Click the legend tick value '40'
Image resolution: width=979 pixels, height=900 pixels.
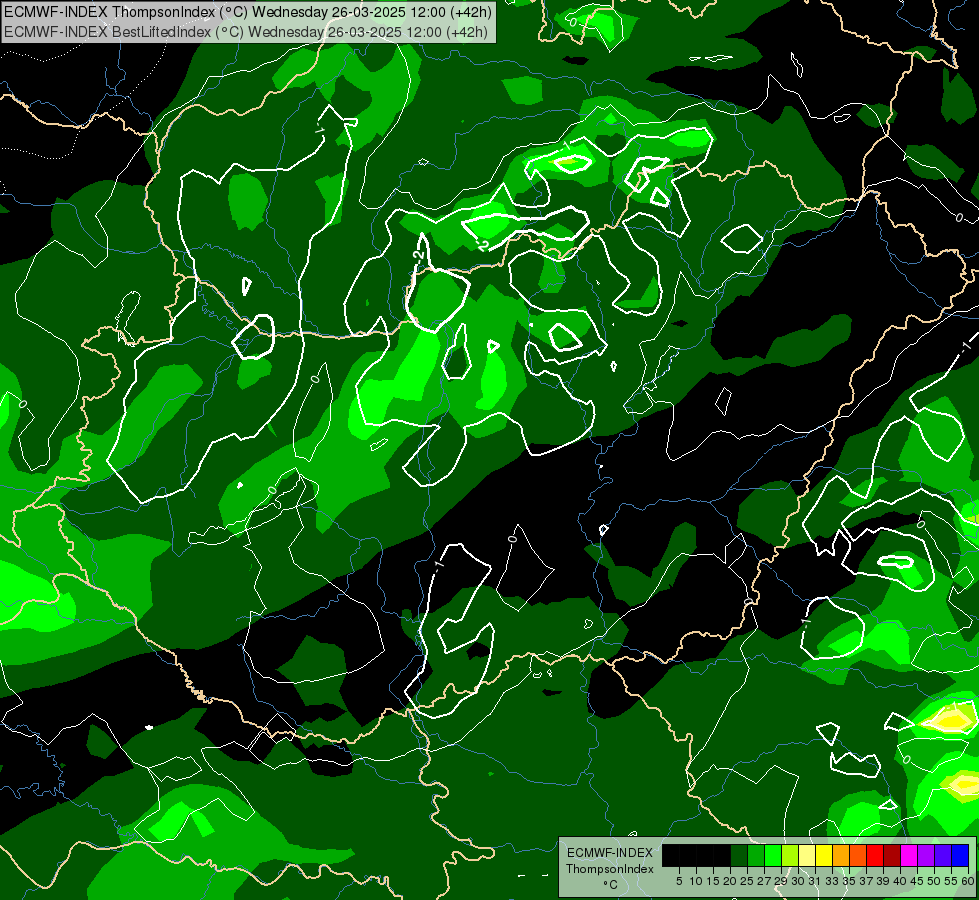coord(900,881)
